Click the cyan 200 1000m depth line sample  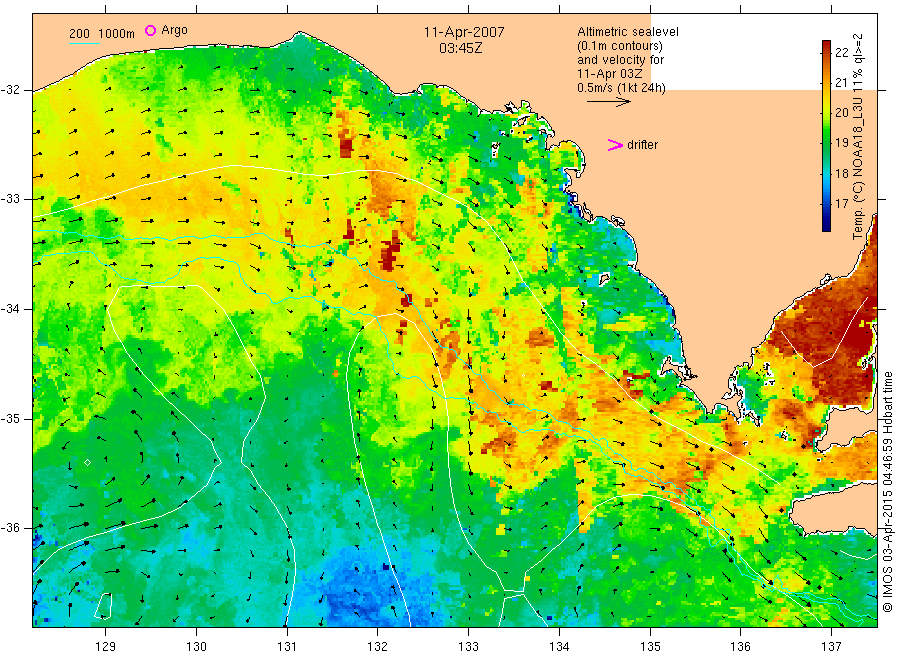click(x=84, y=43)
